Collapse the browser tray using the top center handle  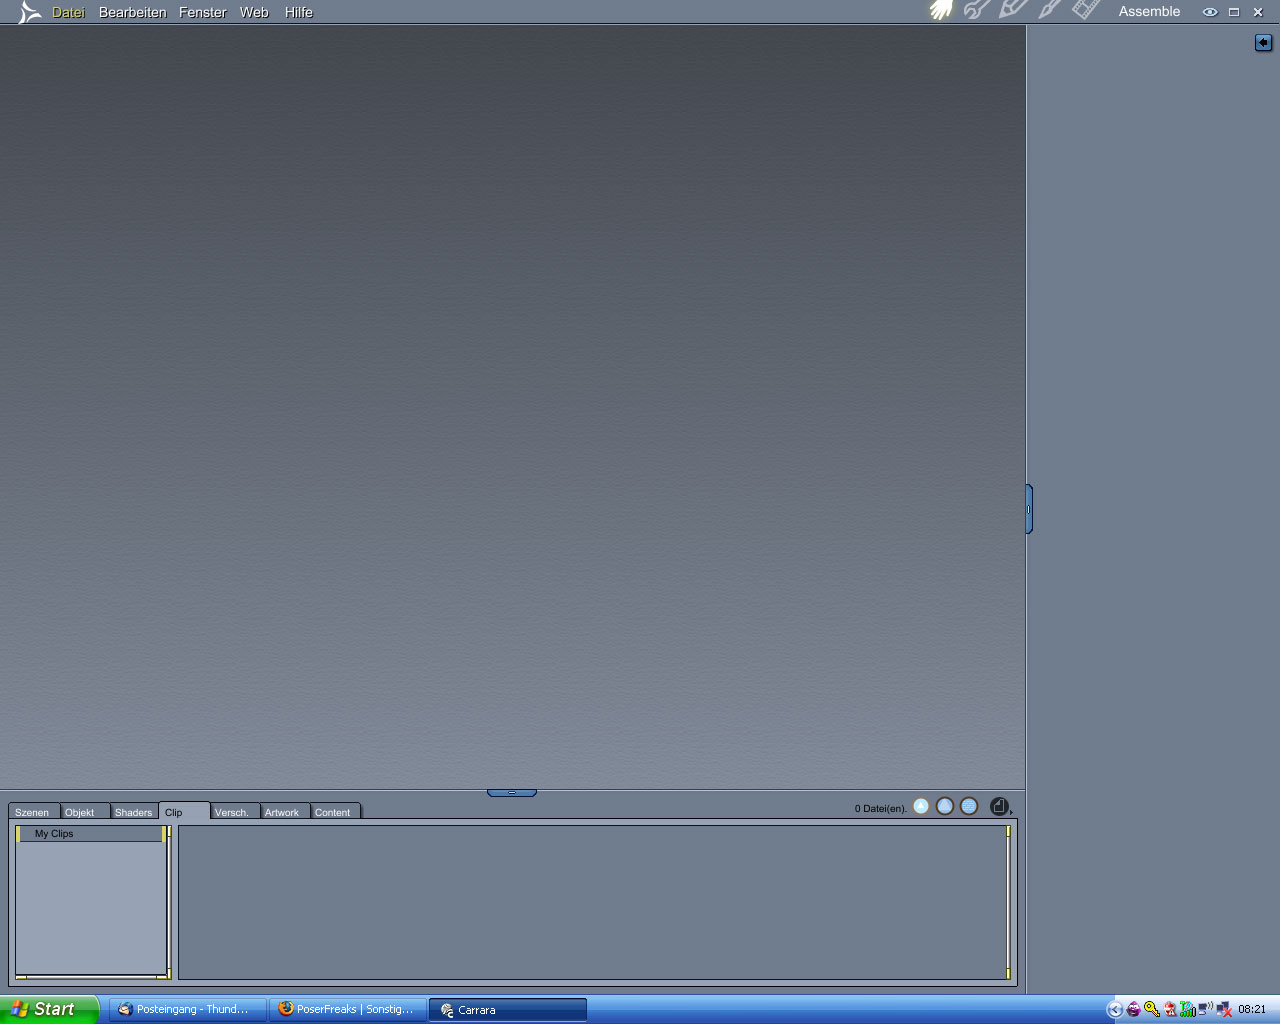point(512,793)
